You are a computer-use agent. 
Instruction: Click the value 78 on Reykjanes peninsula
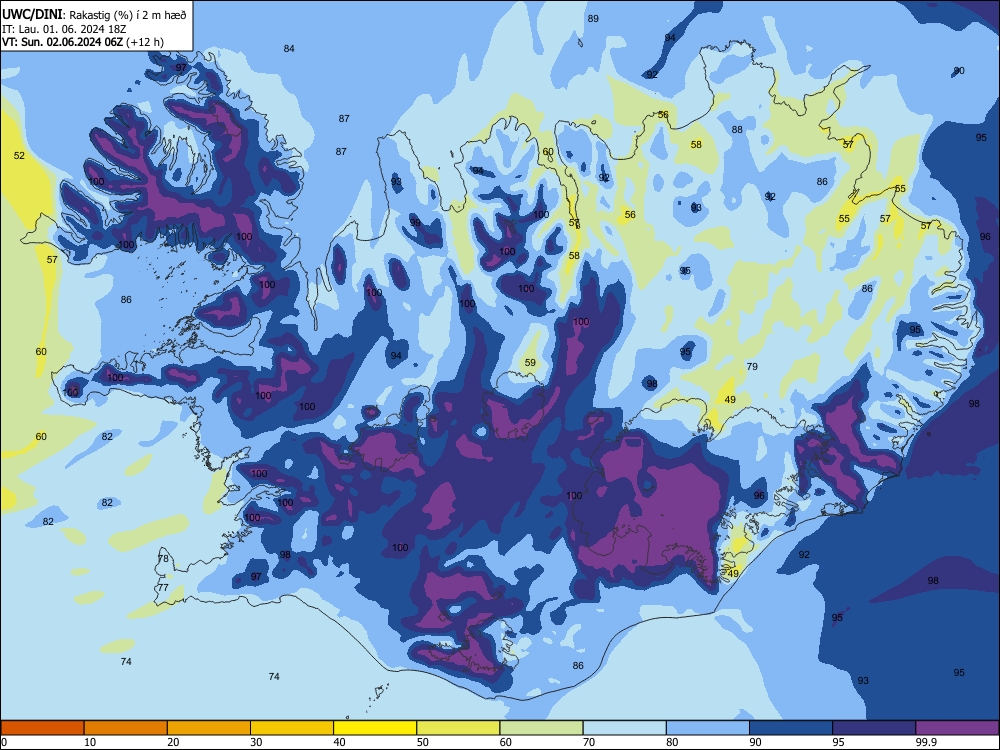tap(163, 559)
